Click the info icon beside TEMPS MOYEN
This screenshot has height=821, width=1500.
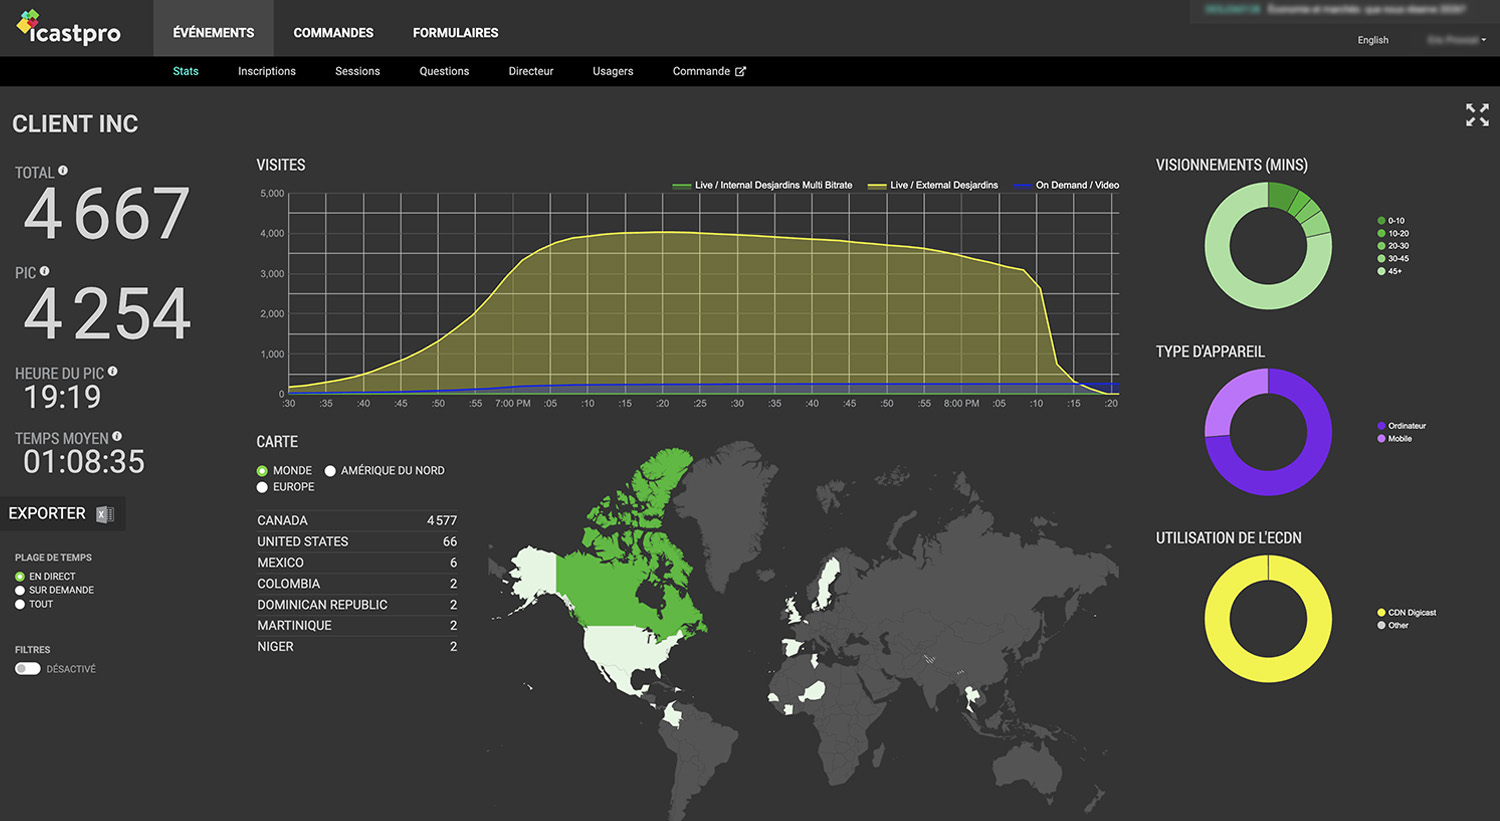[x=117, y=436]
